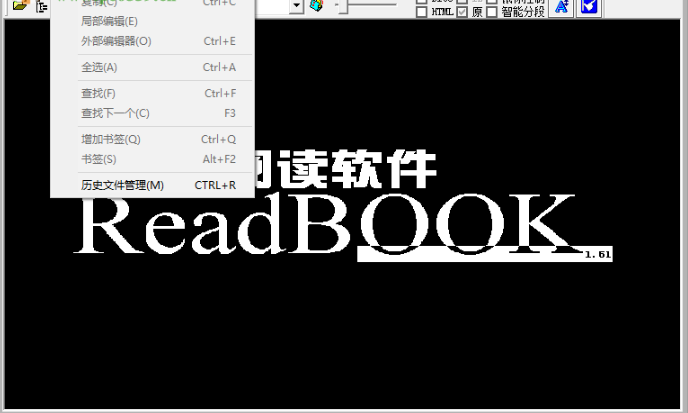Screen dimensions: 688x413
Task: Select 外部编辑器(O) menu entry
Action: click(x=116, y=41)
